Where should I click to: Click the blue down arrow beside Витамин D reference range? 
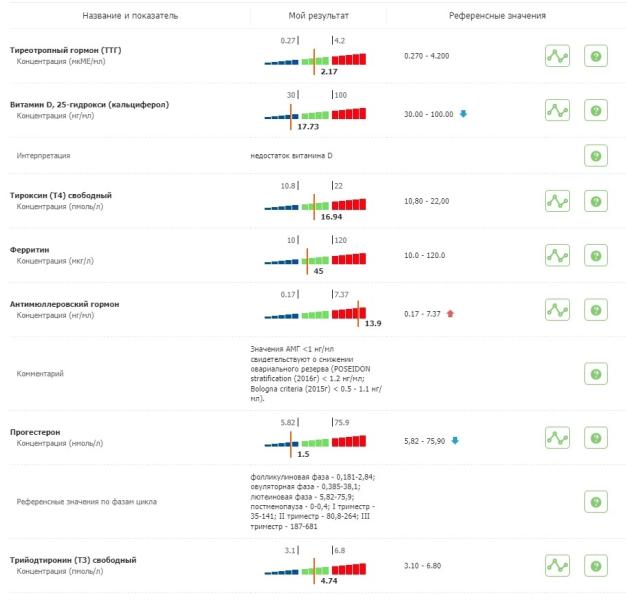pos(463,113)
